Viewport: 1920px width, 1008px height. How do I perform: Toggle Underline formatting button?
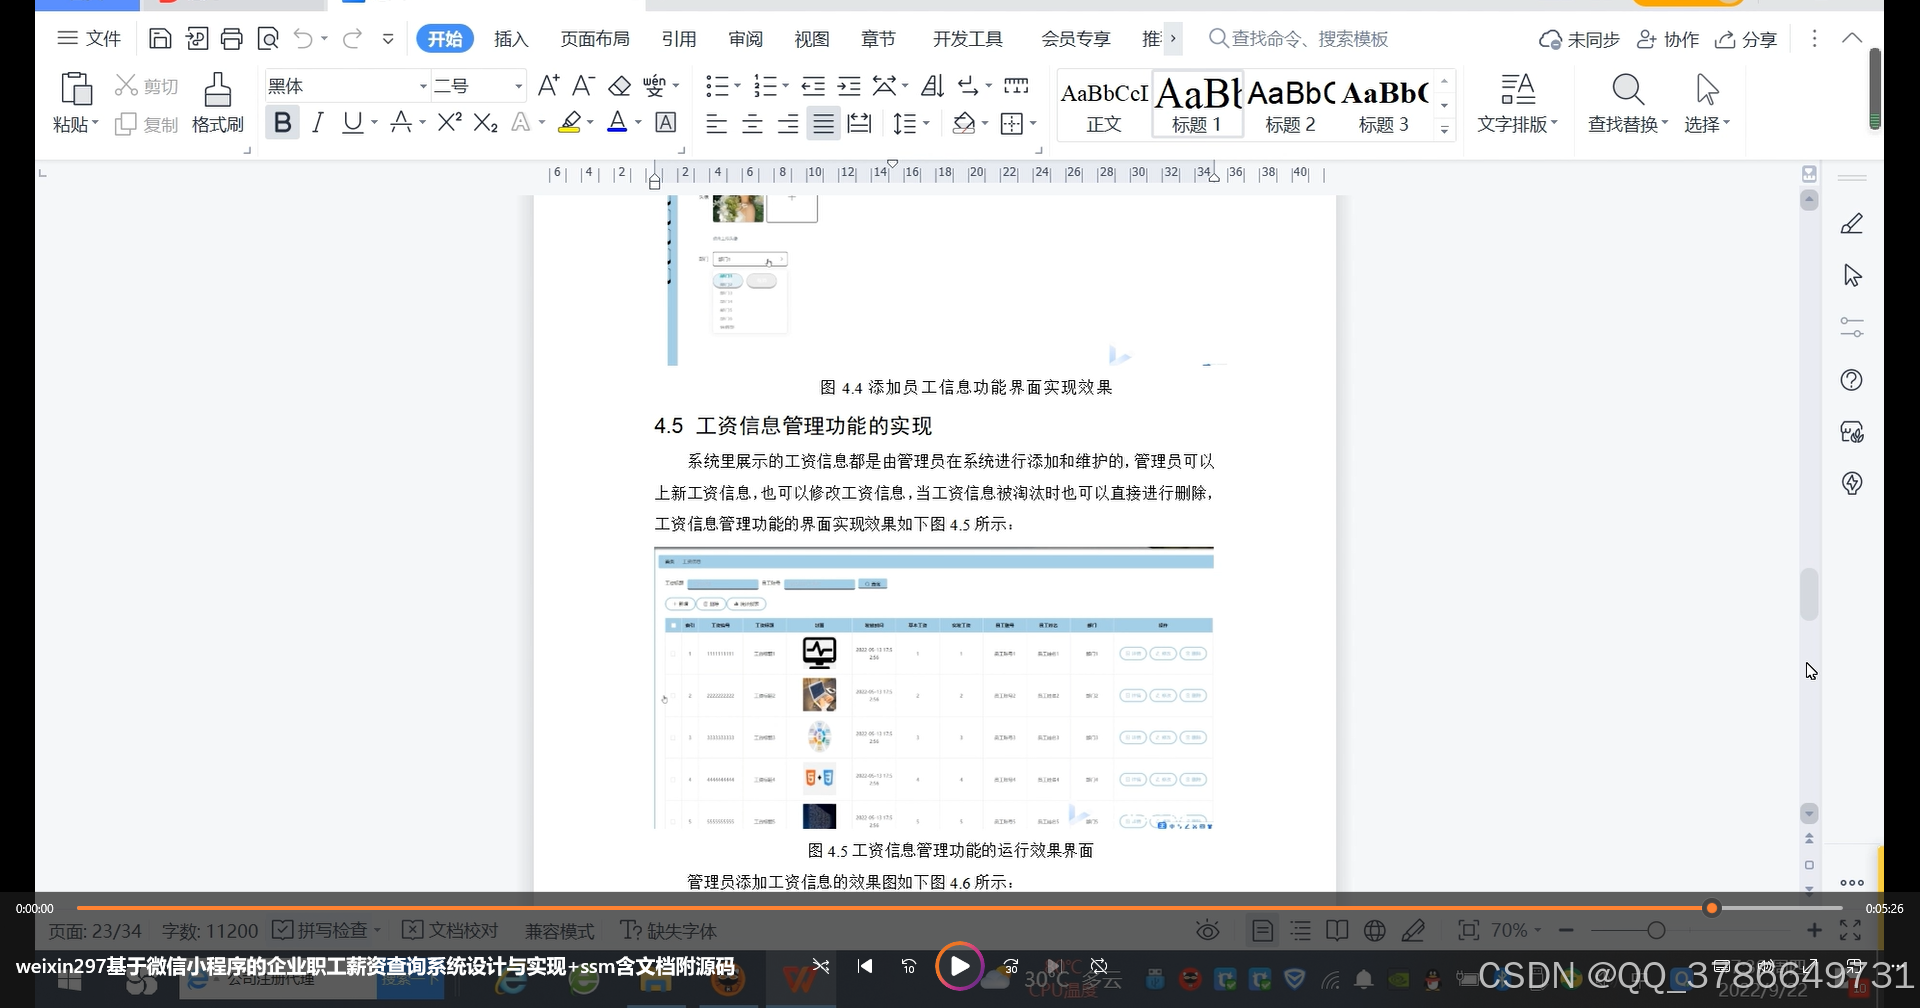(352, 122)
